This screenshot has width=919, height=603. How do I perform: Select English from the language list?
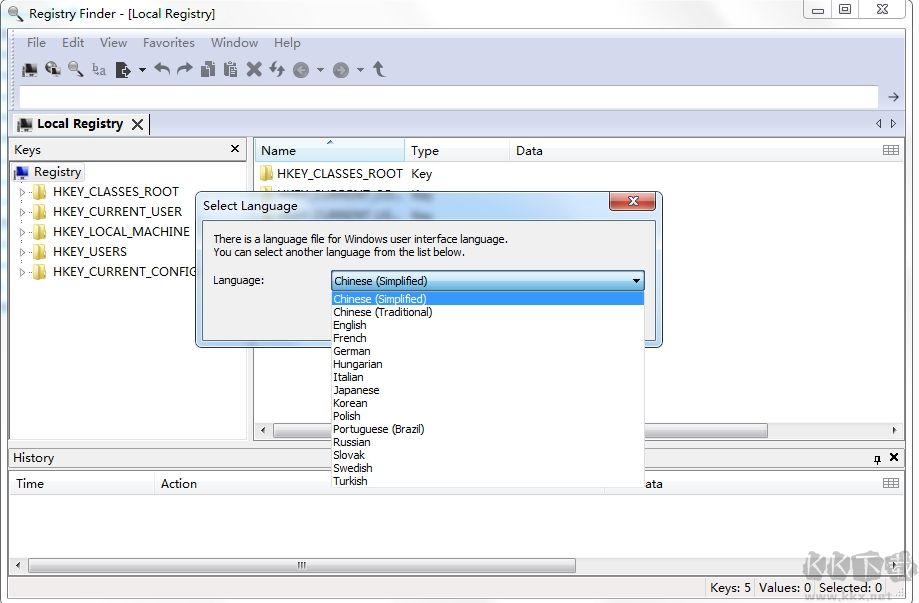(350, 325)
